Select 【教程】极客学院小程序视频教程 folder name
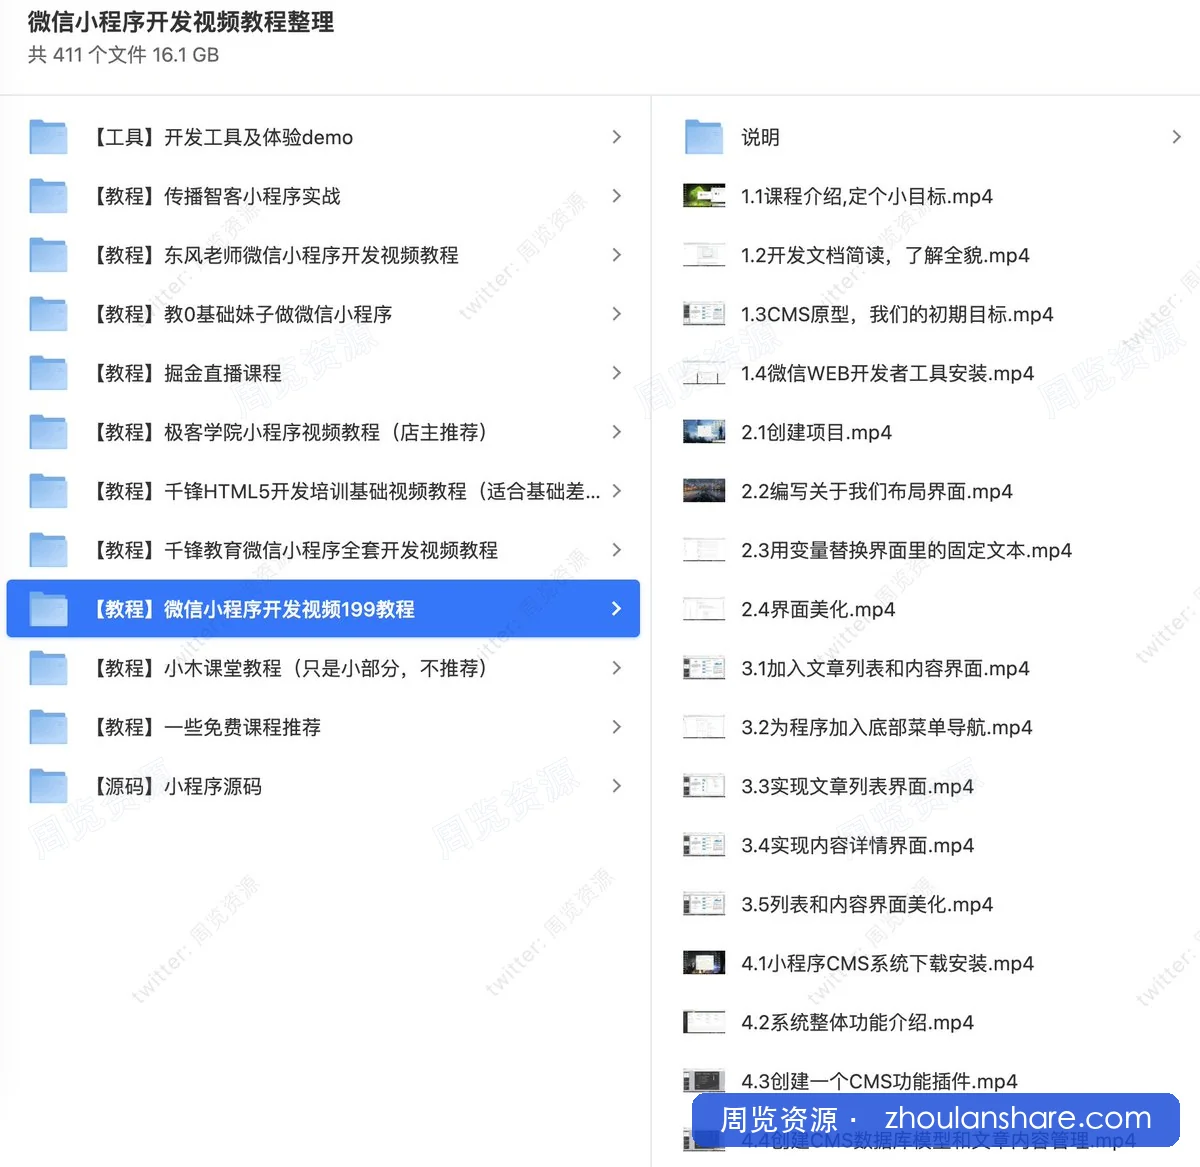 tap(290, 432)
